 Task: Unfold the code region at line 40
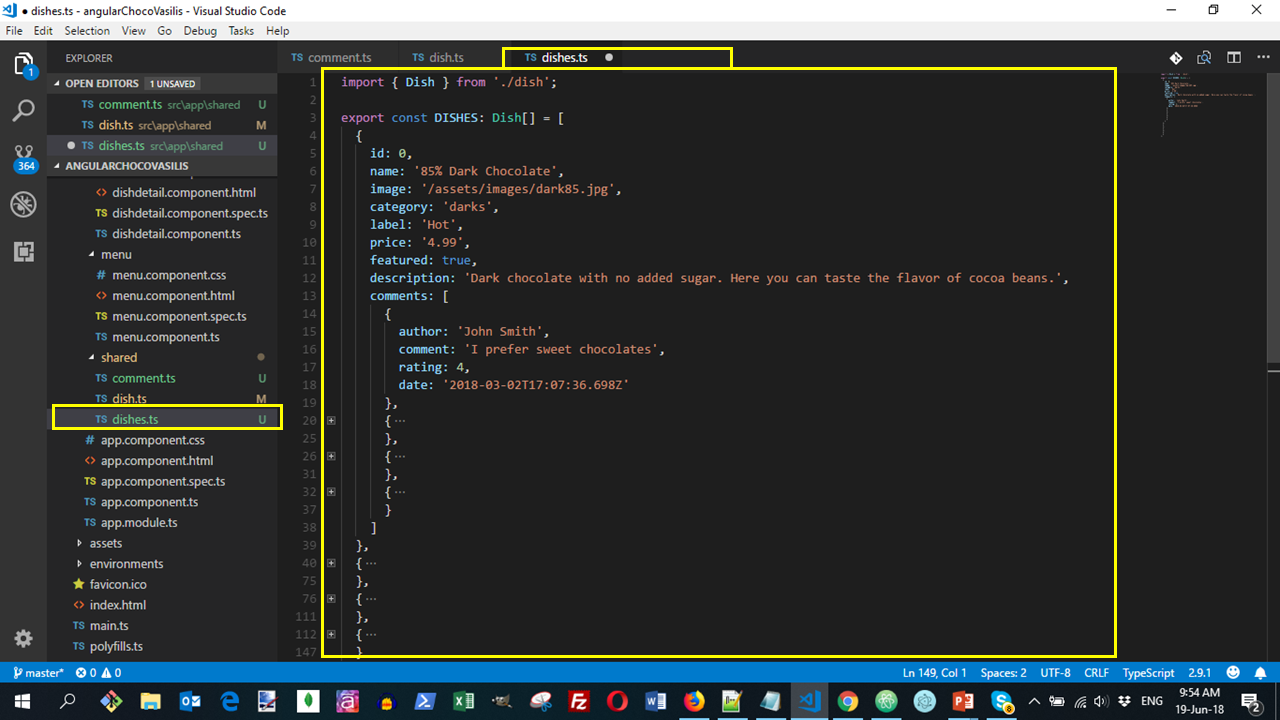coord(331,563)
